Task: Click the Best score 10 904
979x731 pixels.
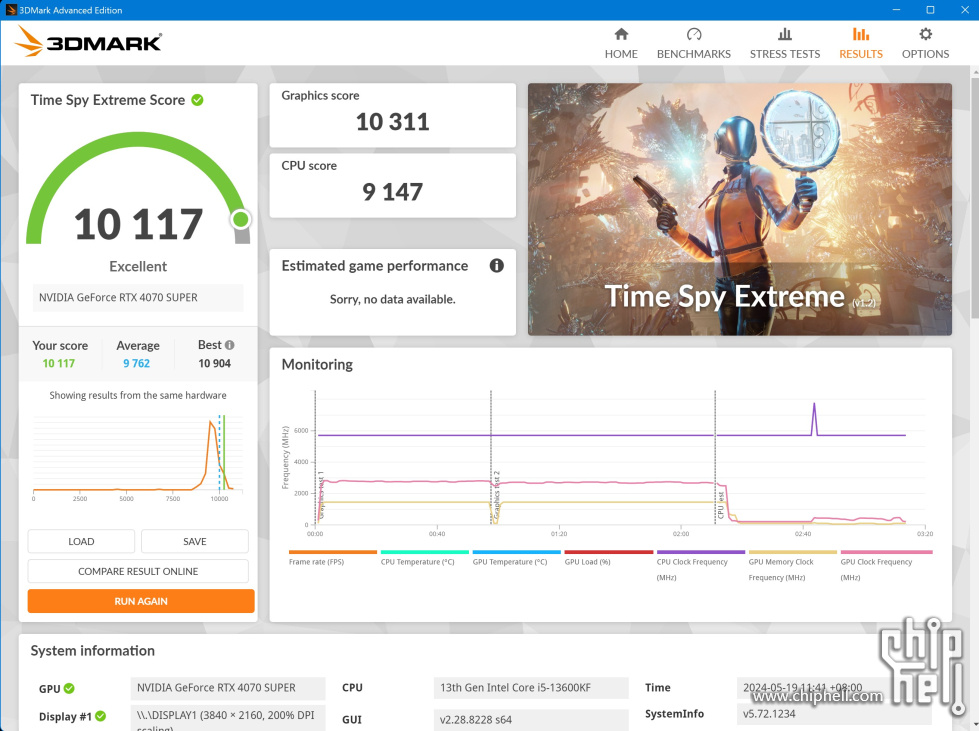Action: [x=215, y=363]
